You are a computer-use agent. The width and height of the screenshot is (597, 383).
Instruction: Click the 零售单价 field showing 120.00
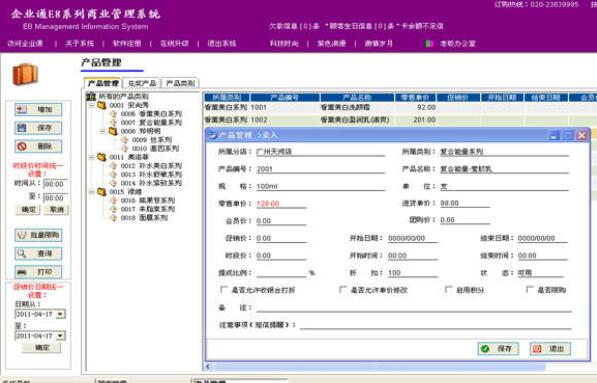(281, 204)
